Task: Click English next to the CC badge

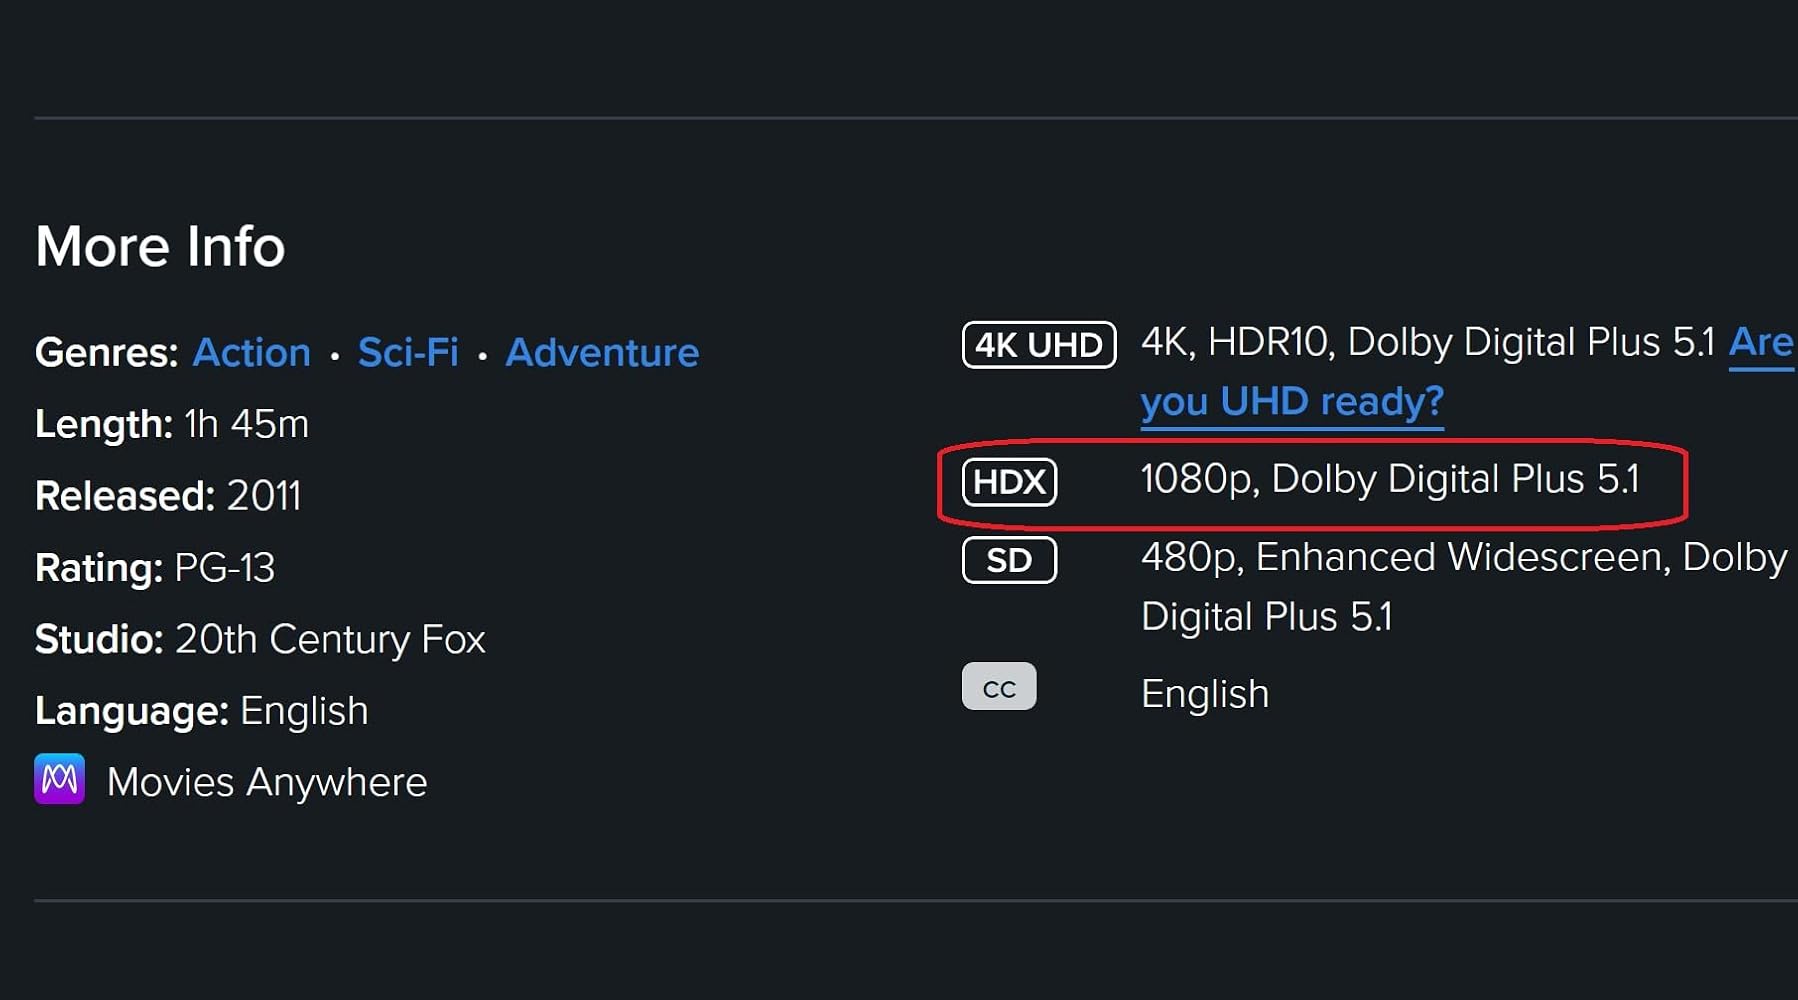Action: pyautogui.click(x=1205, y=694)
